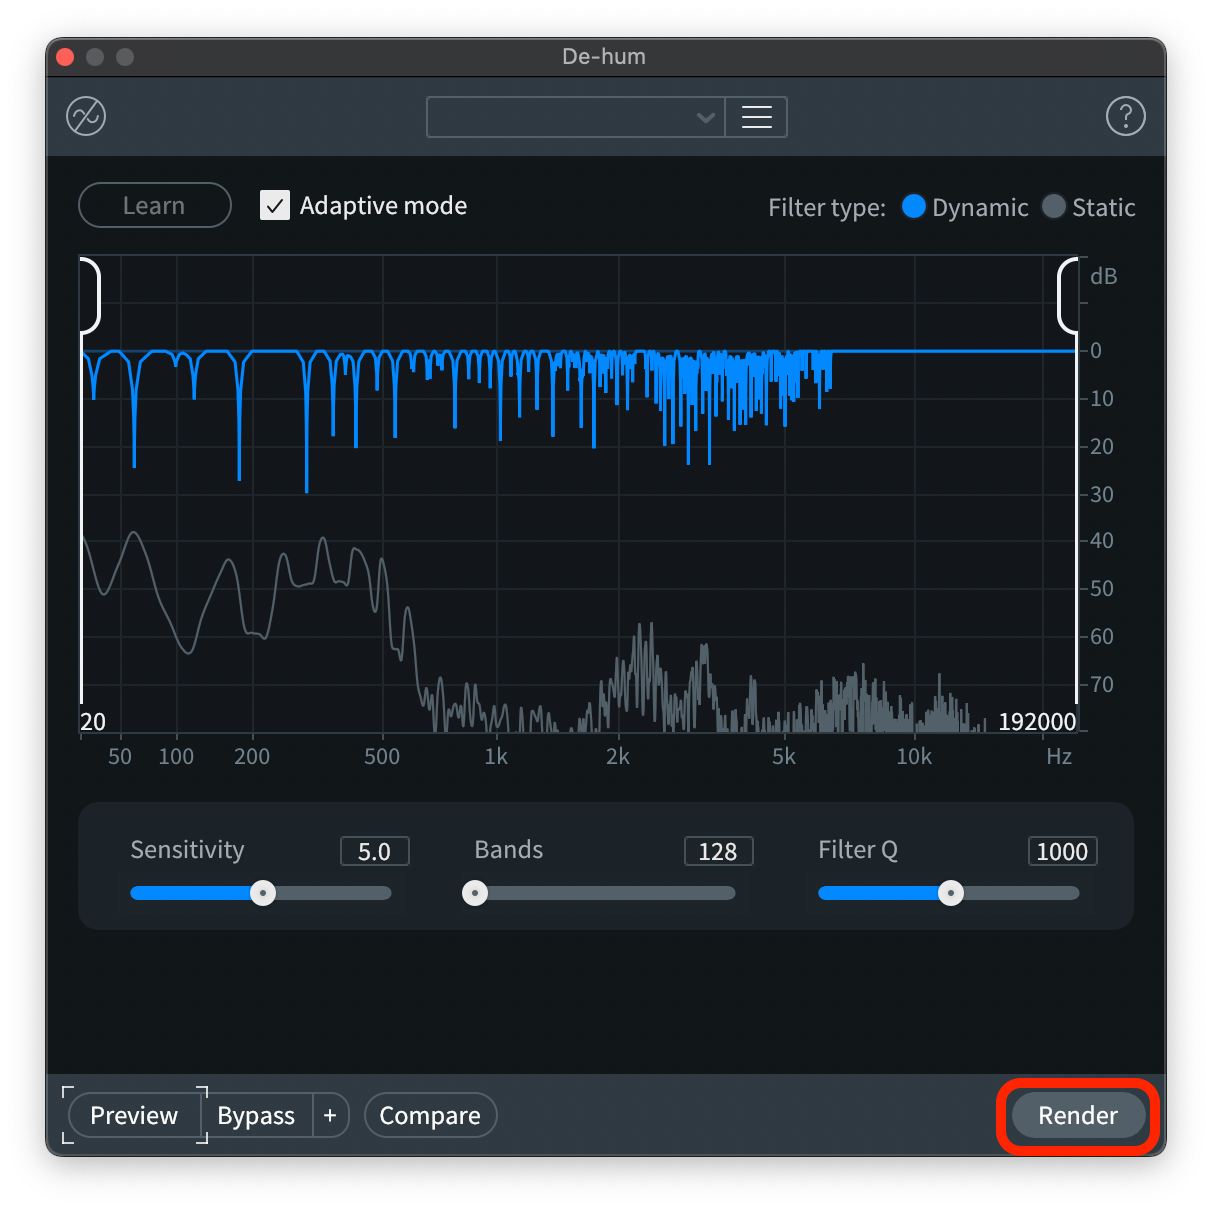The width and height of the screenshot is (1212, 1210).
Task: Click the Sensitivity slider handle
Action: point(263,893)
